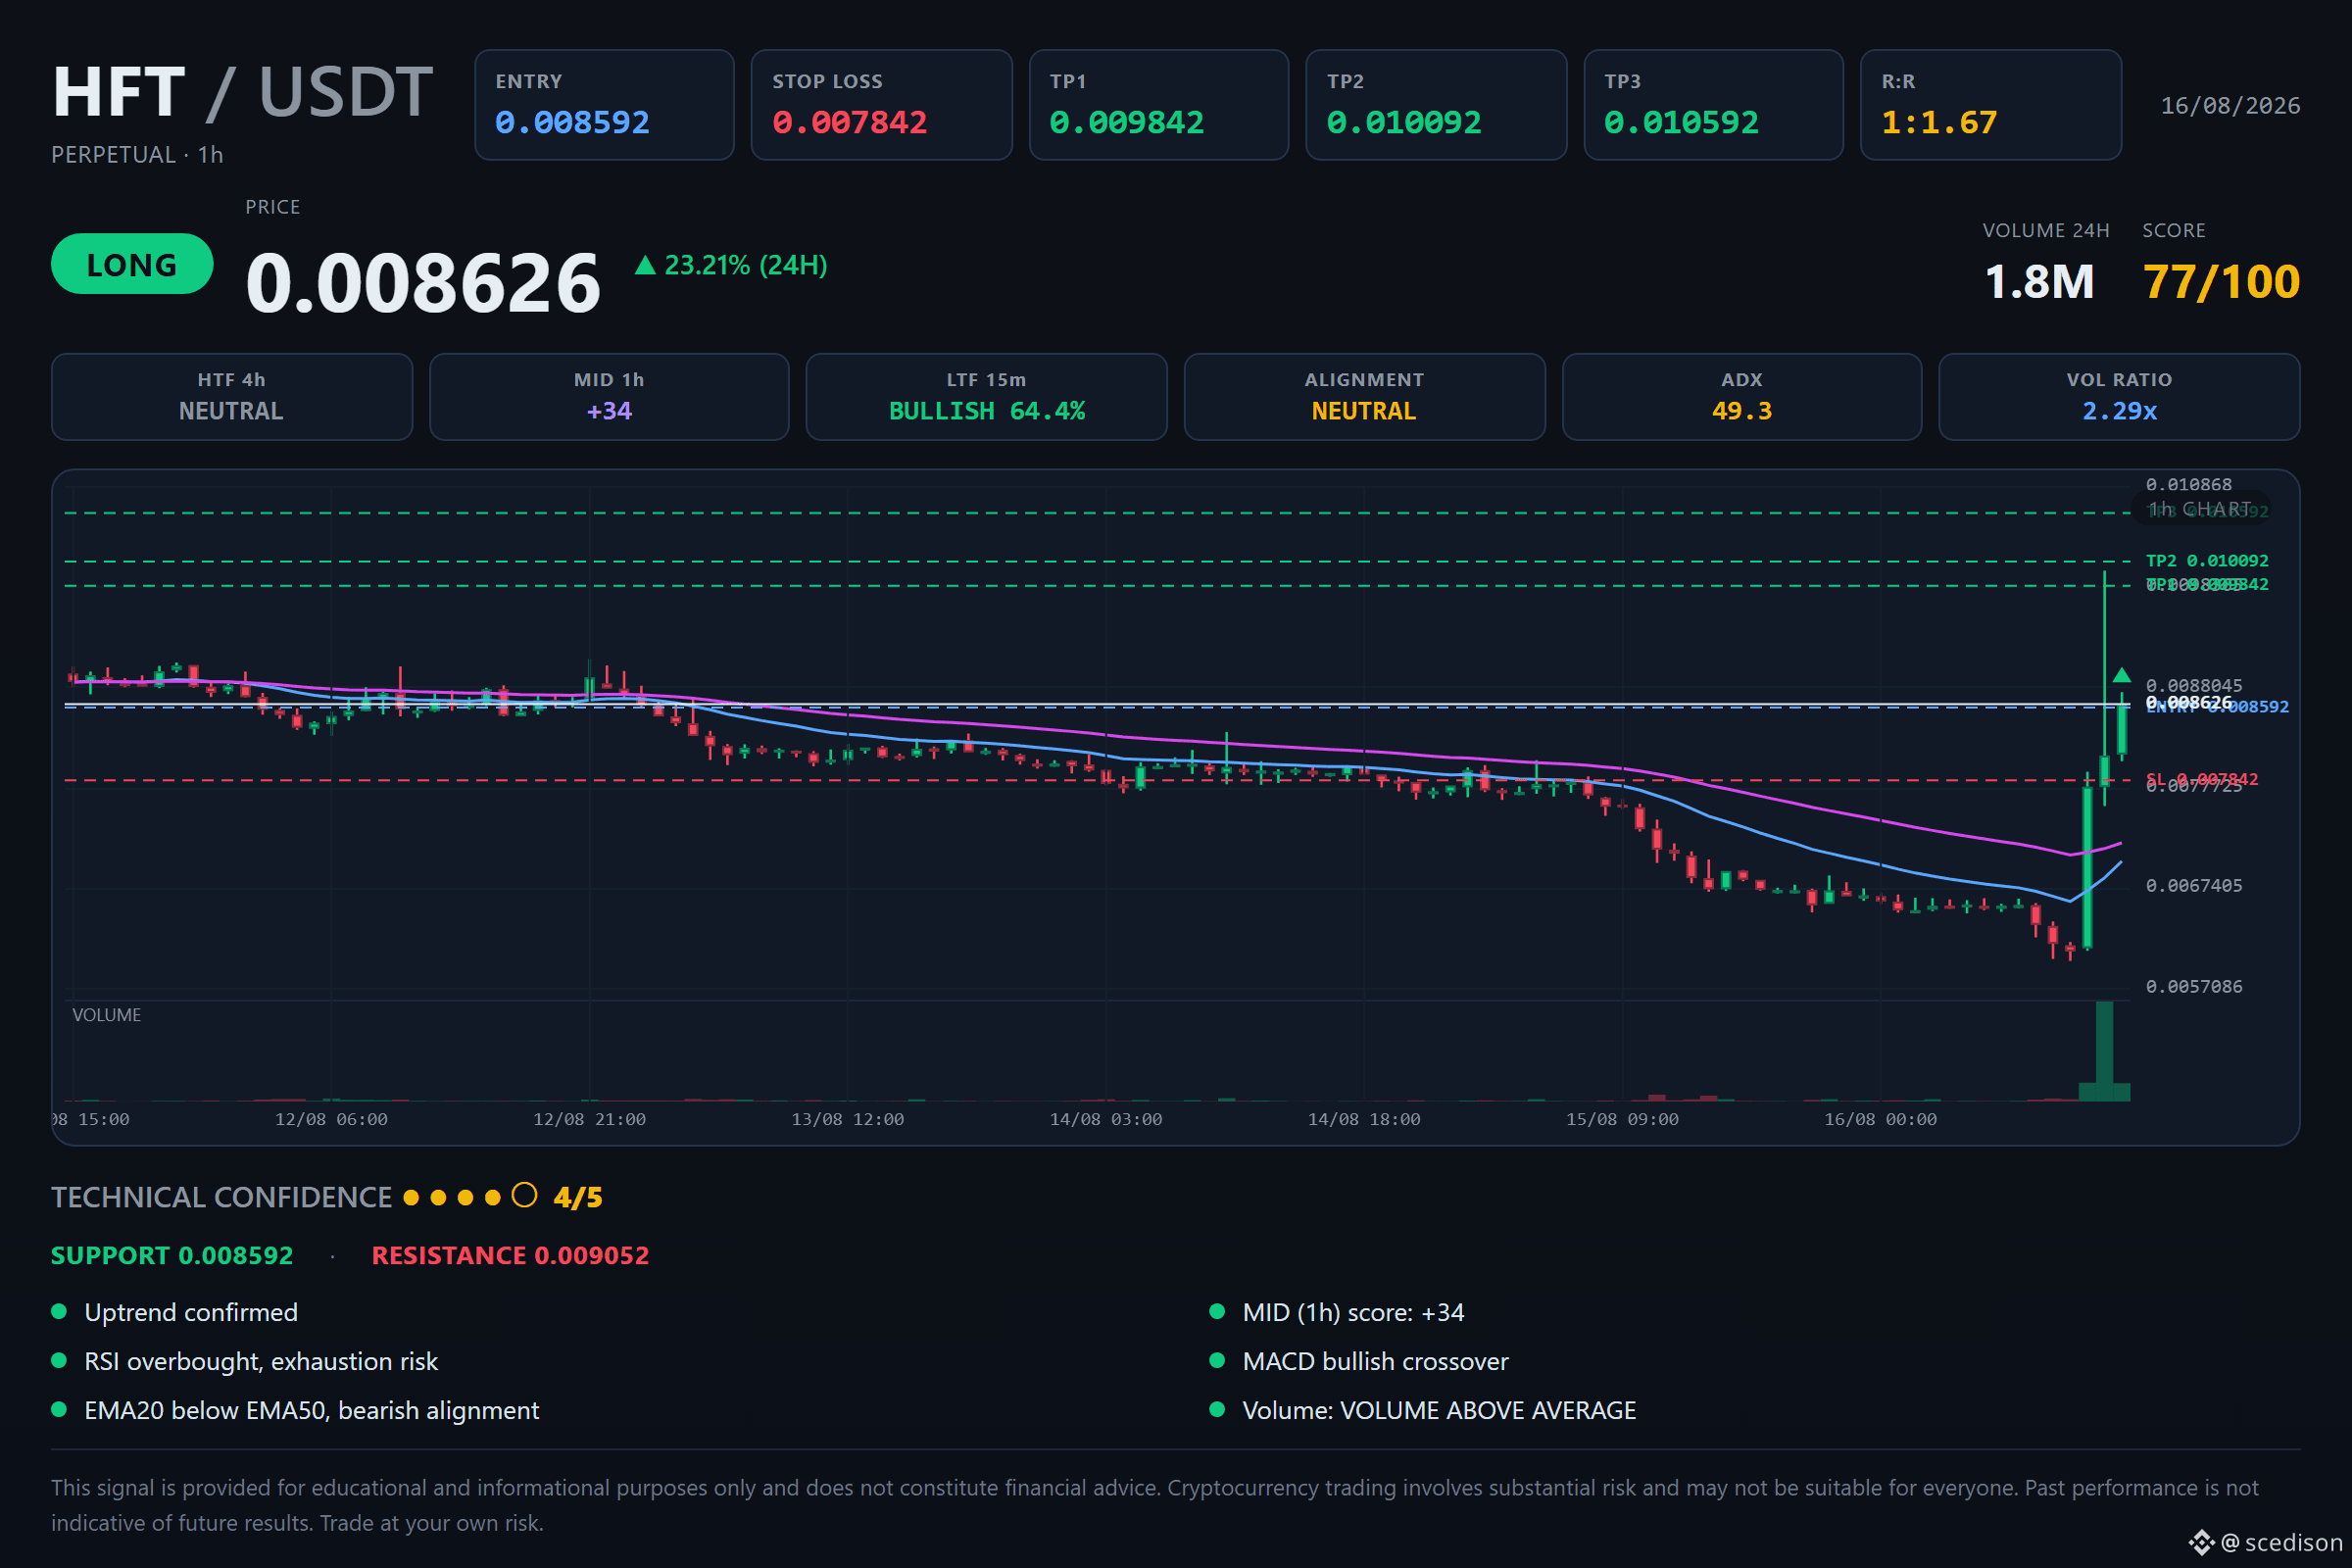Click the 14/08 18:00 time axis label

[x=1364, y=1120]
